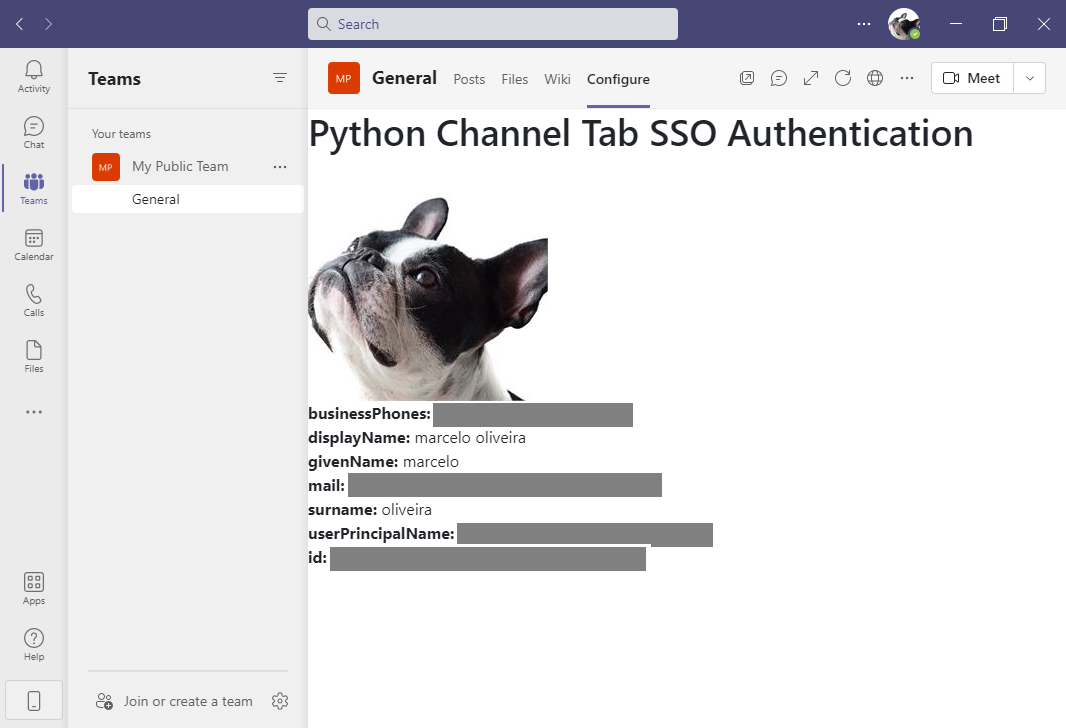Click the businessPhones label
Viewport: 1066px width, 728px height.
click(369, 414)
